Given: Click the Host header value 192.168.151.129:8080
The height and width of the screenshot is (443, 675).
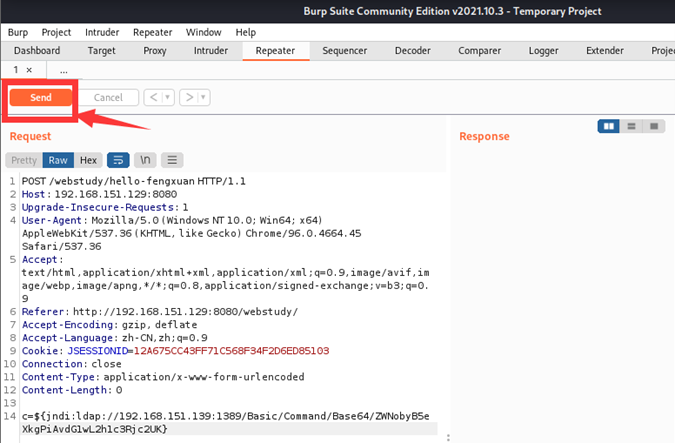Looking at the screenshot, I should pos(116,194).
